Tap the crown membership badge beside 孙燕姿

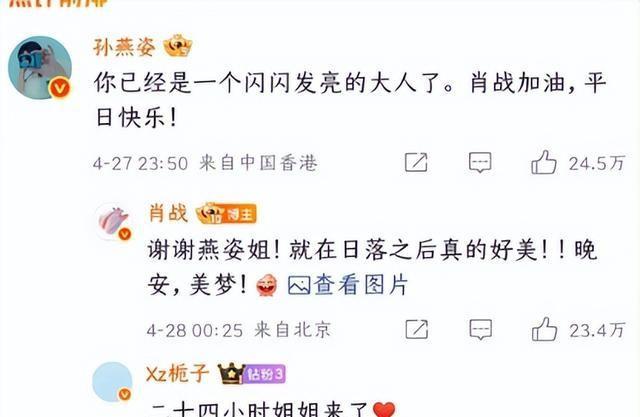point(178,46)
